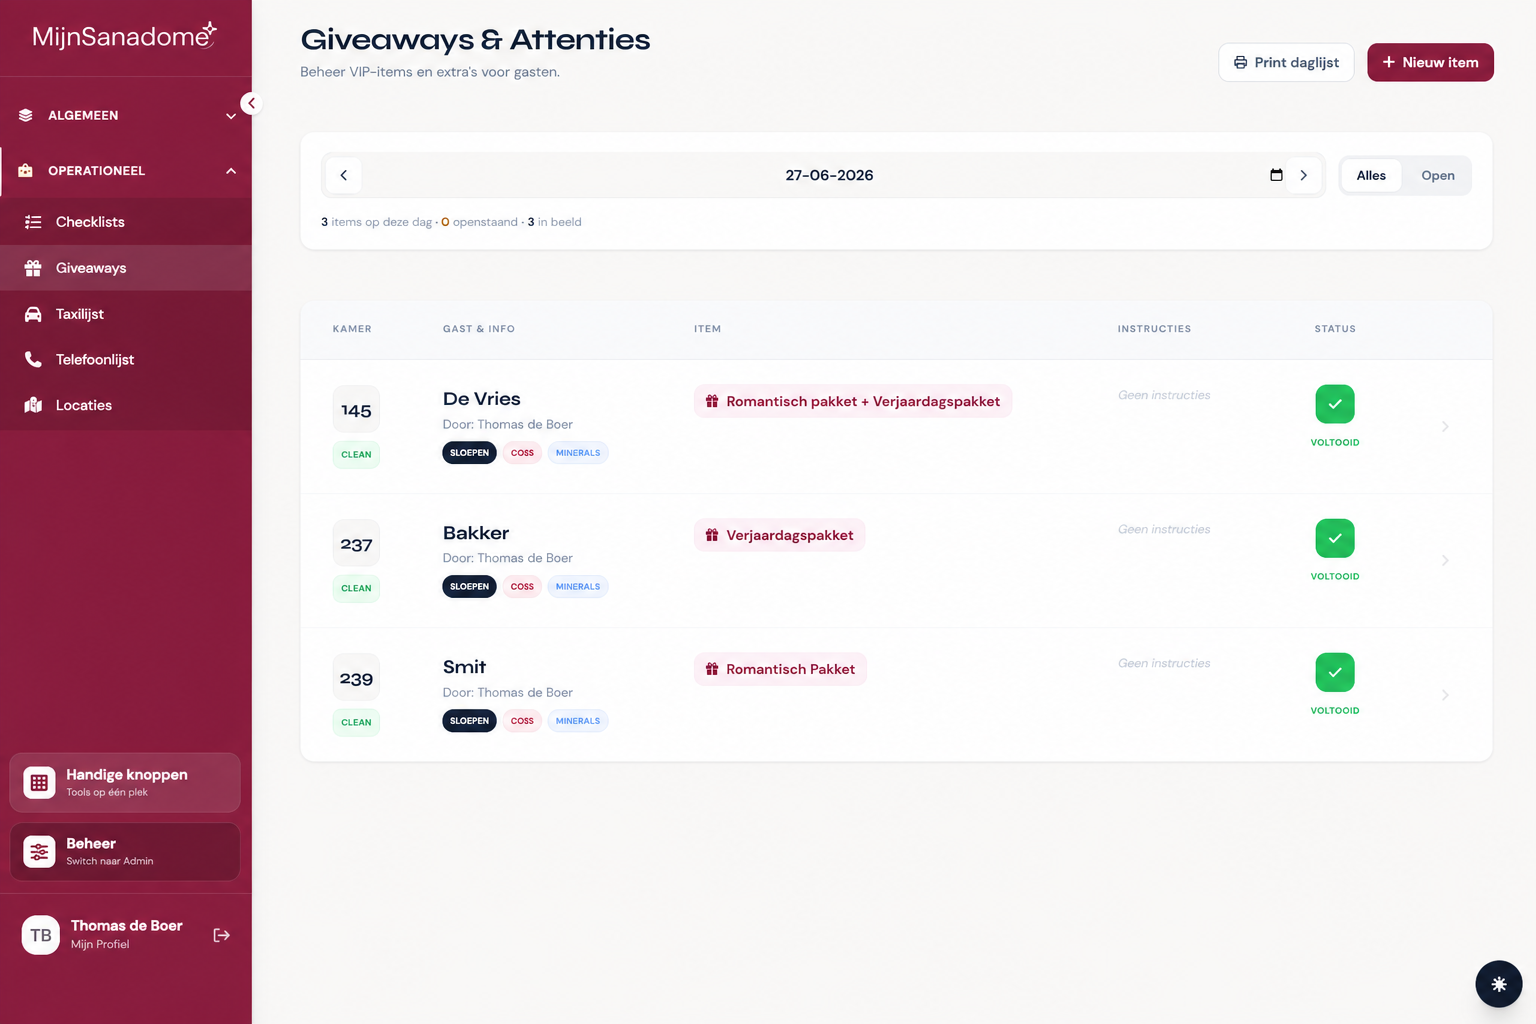Switch to Admin via Beheer
The image size is (1536, 1024).
click(125, 852)
